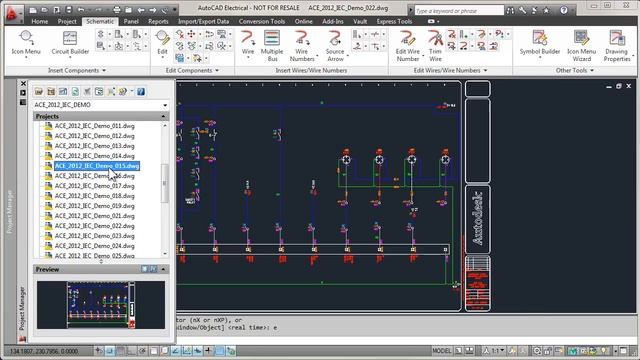Toggle Lineweight display in status bar

point(208,351)
